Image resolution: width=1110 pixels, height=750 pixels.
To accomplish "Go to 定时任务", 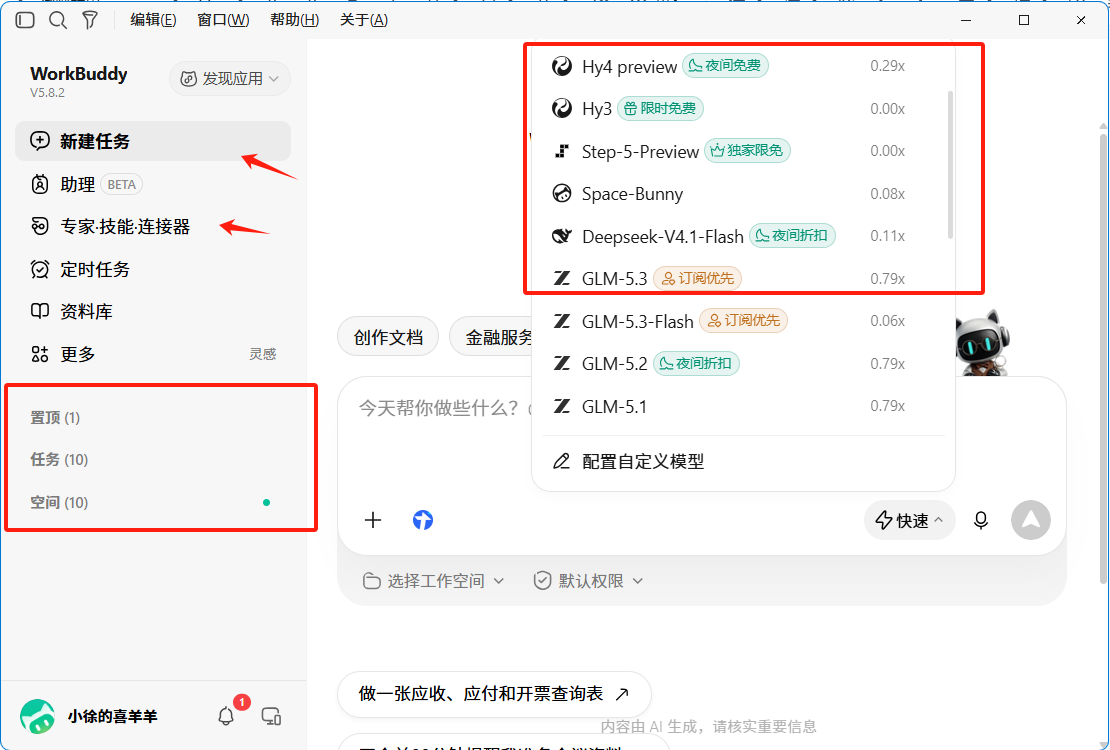I will [x=153, y=269].
